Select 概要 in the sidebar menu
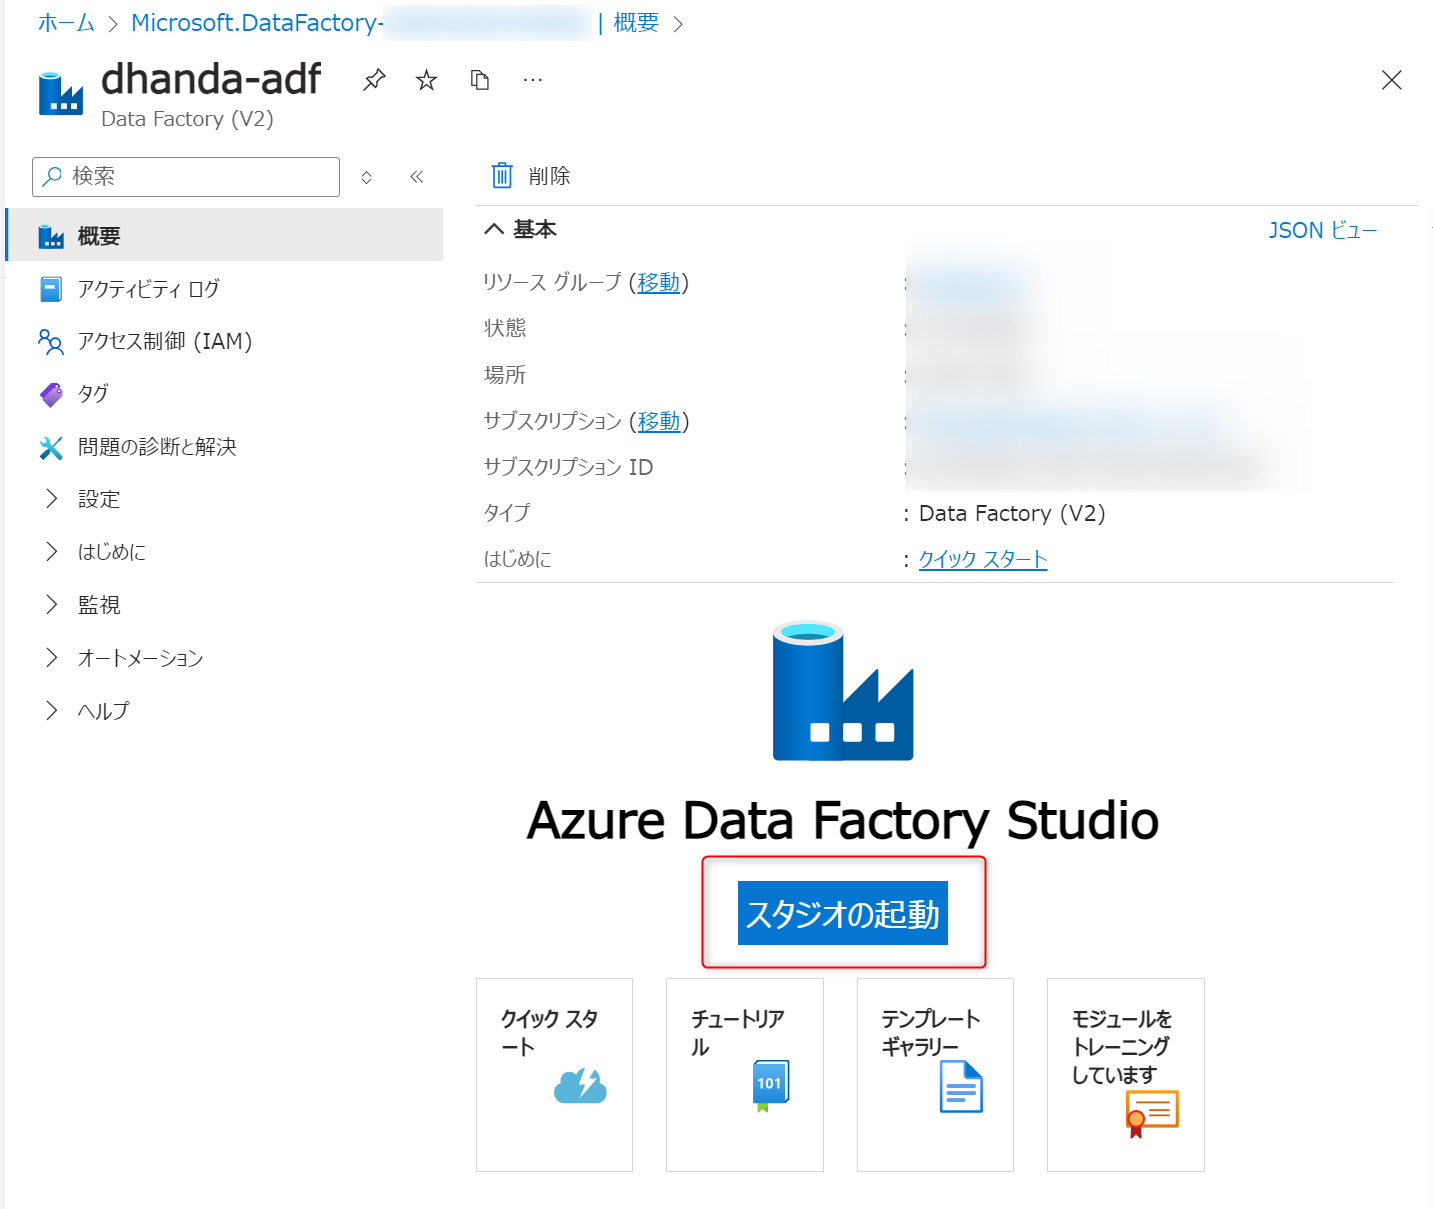The height and width of the screenshot is (1209, 1433). click(x=225, y=235)
